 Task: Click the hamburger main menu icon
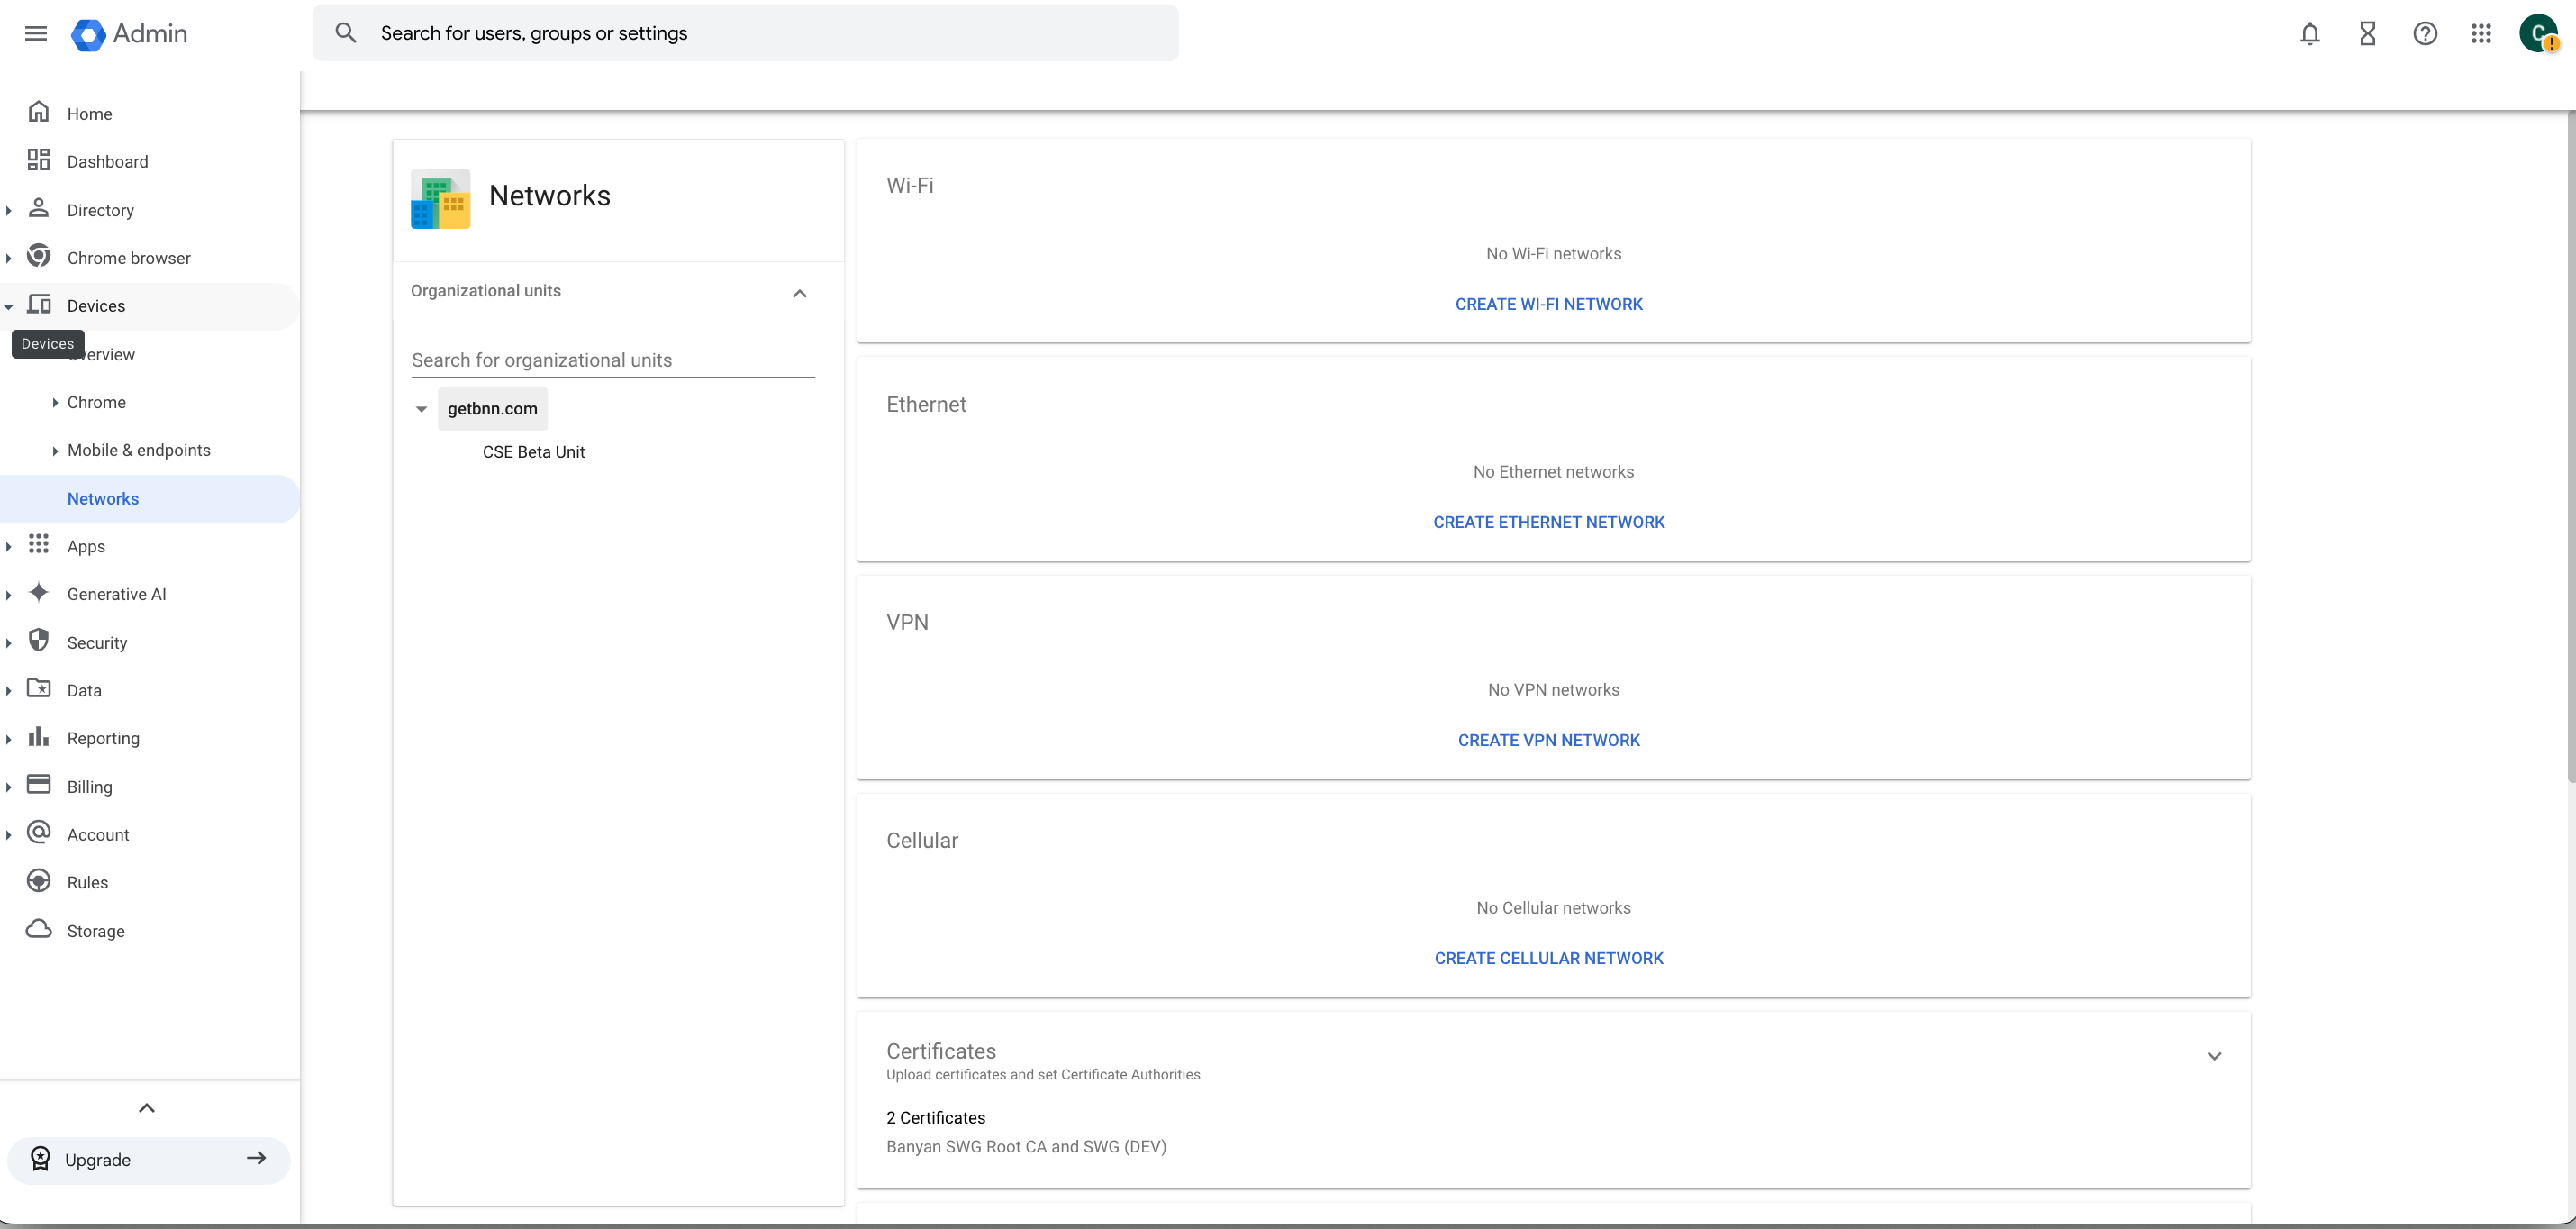[36, 33]
